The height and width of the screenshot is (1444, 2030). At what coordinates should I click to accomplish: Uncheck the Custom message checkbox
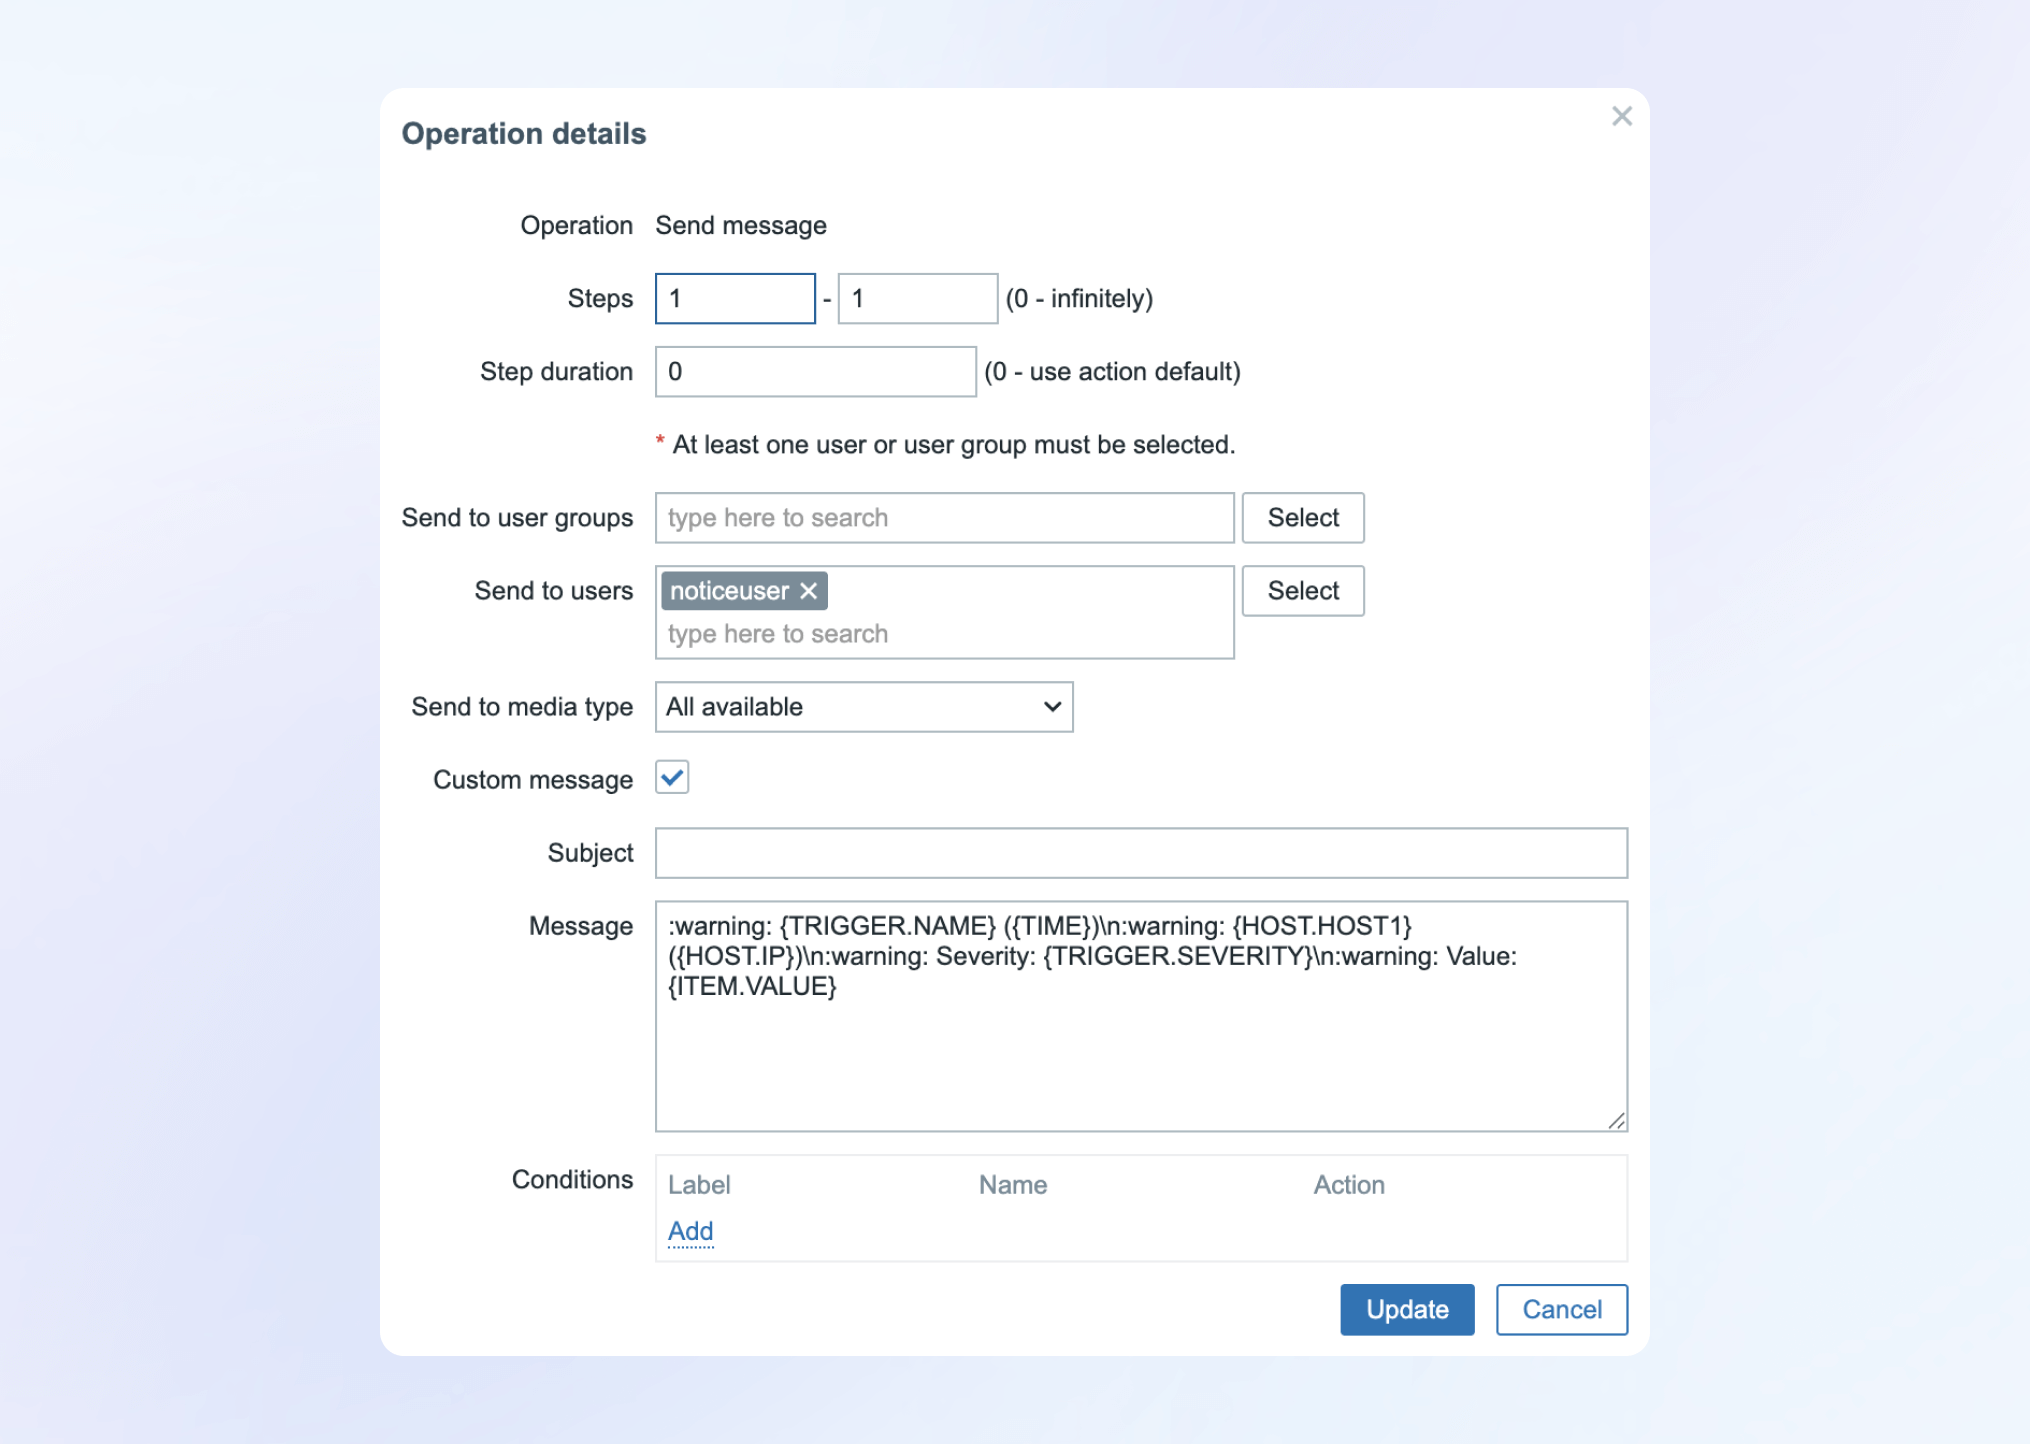[672, 777]
